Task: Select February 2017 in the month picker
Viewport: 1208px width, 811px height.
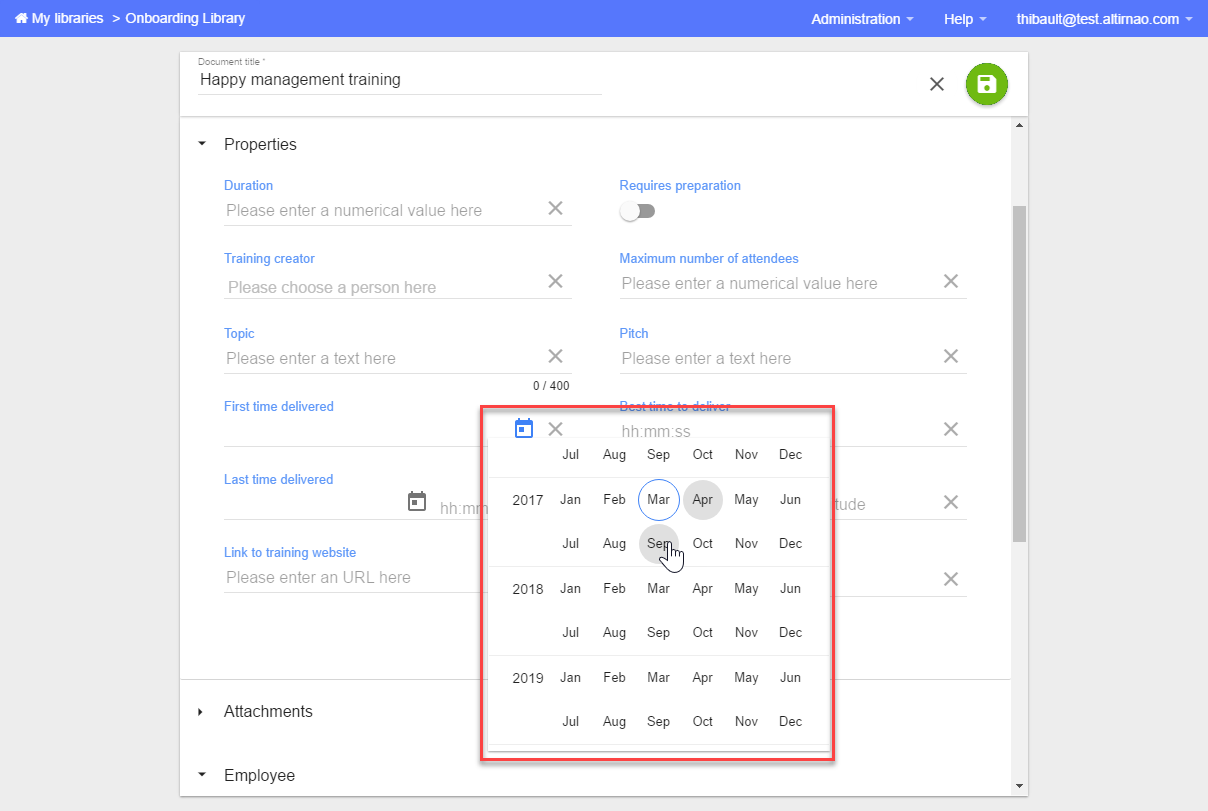Action: click(x=615, y=500)
